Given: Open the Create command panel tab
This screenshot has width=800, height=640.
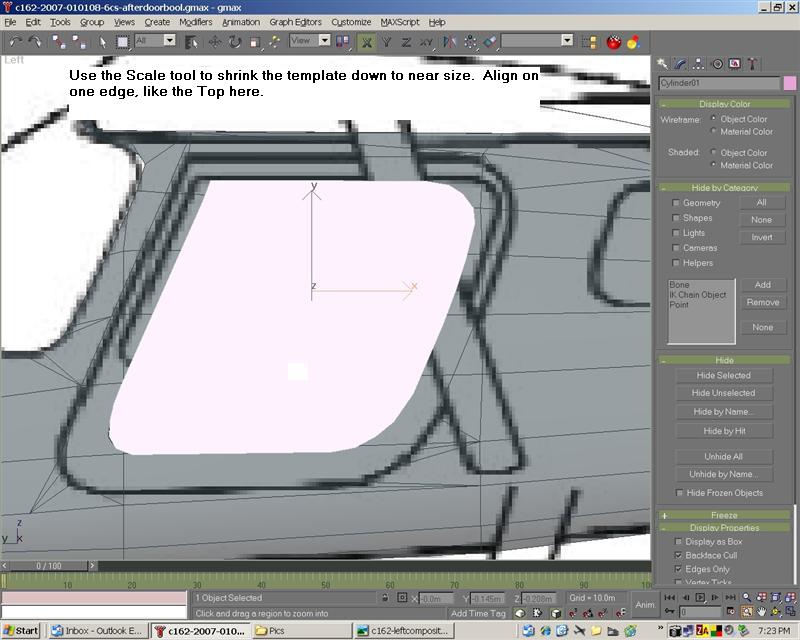Looking at the screenshot, I should [x=662, y=64].
